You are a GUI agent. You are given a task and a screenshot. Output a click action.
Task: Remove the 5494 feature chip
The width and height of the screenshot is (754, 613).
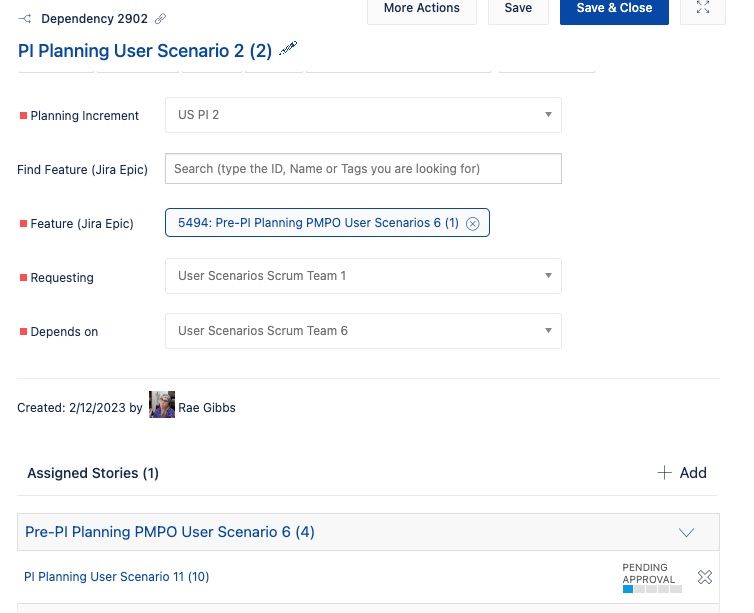(473, 223)
